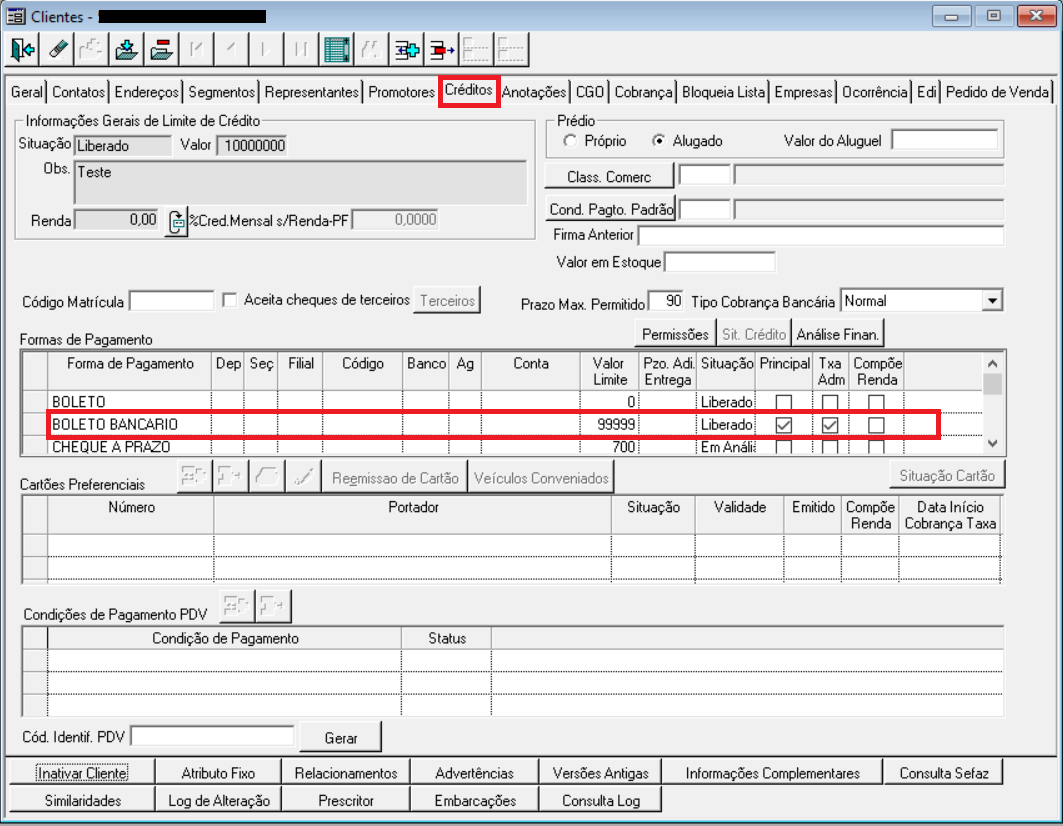This screenshot has width=1063, height=826.
Task: Click the Embarcações button
Action: point(475,800)
